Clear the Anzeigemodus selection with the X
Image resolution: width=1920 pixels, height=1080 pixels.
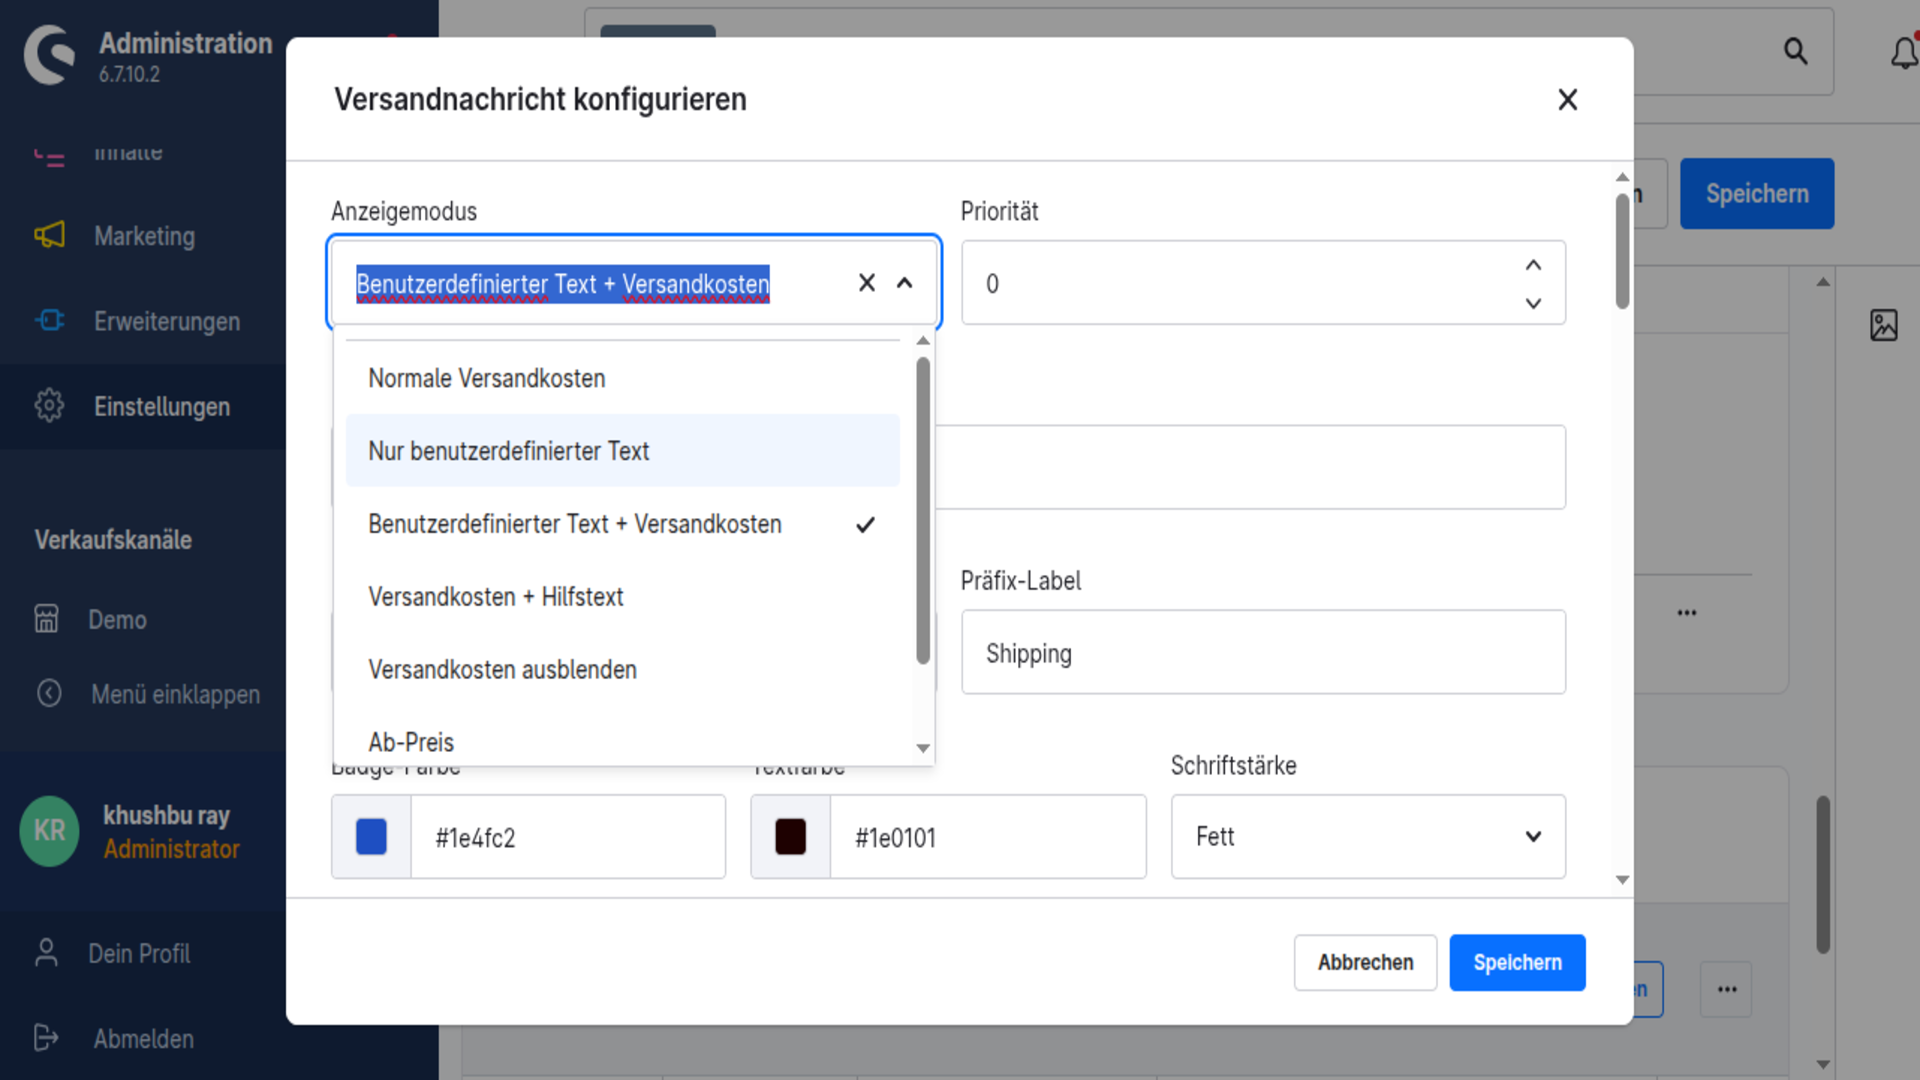[867, 283]
